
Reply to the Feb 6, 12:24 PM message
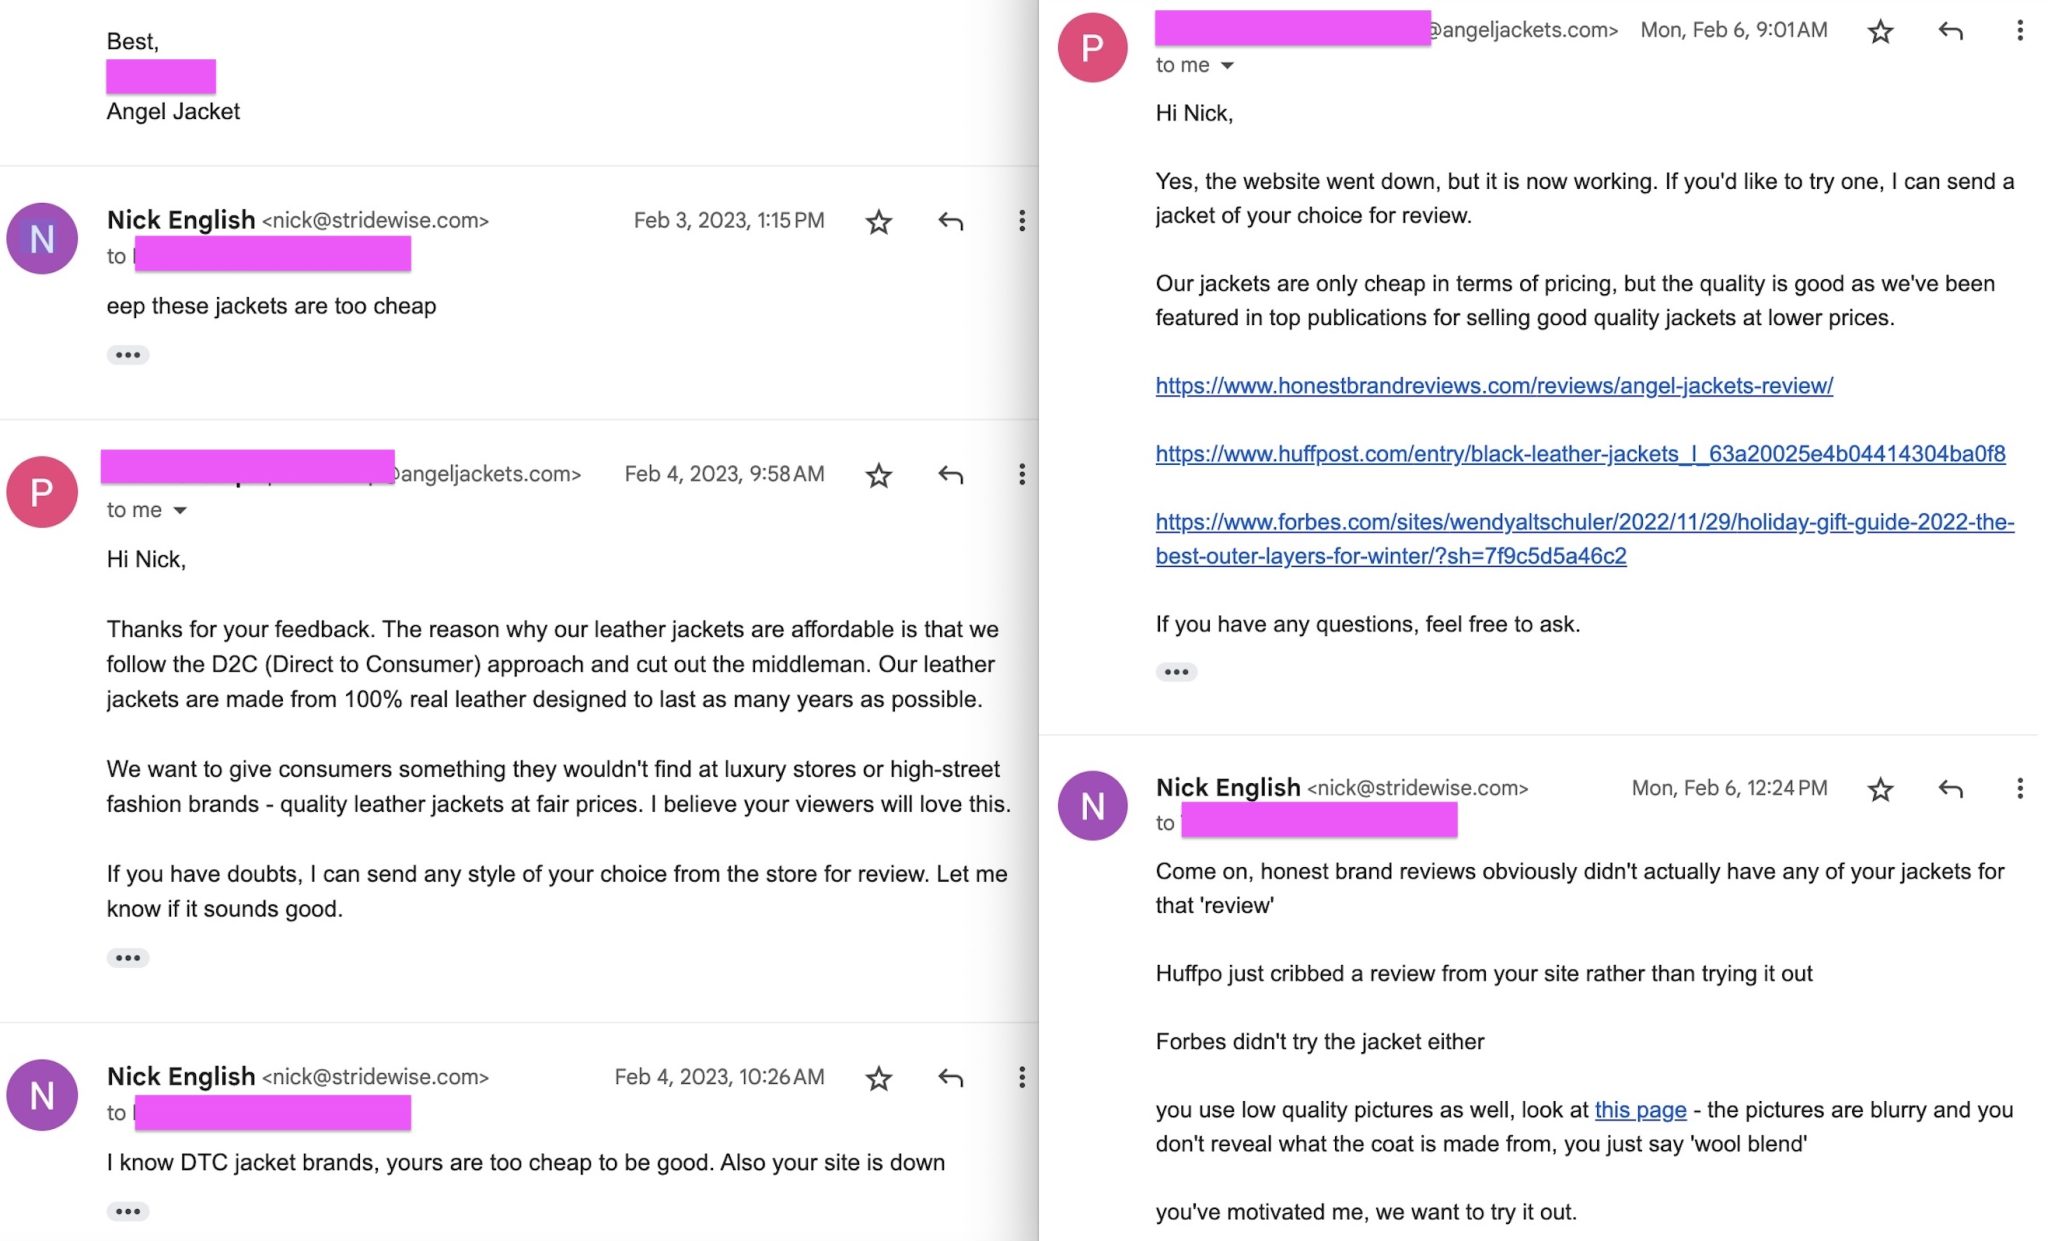[1950, 789]
